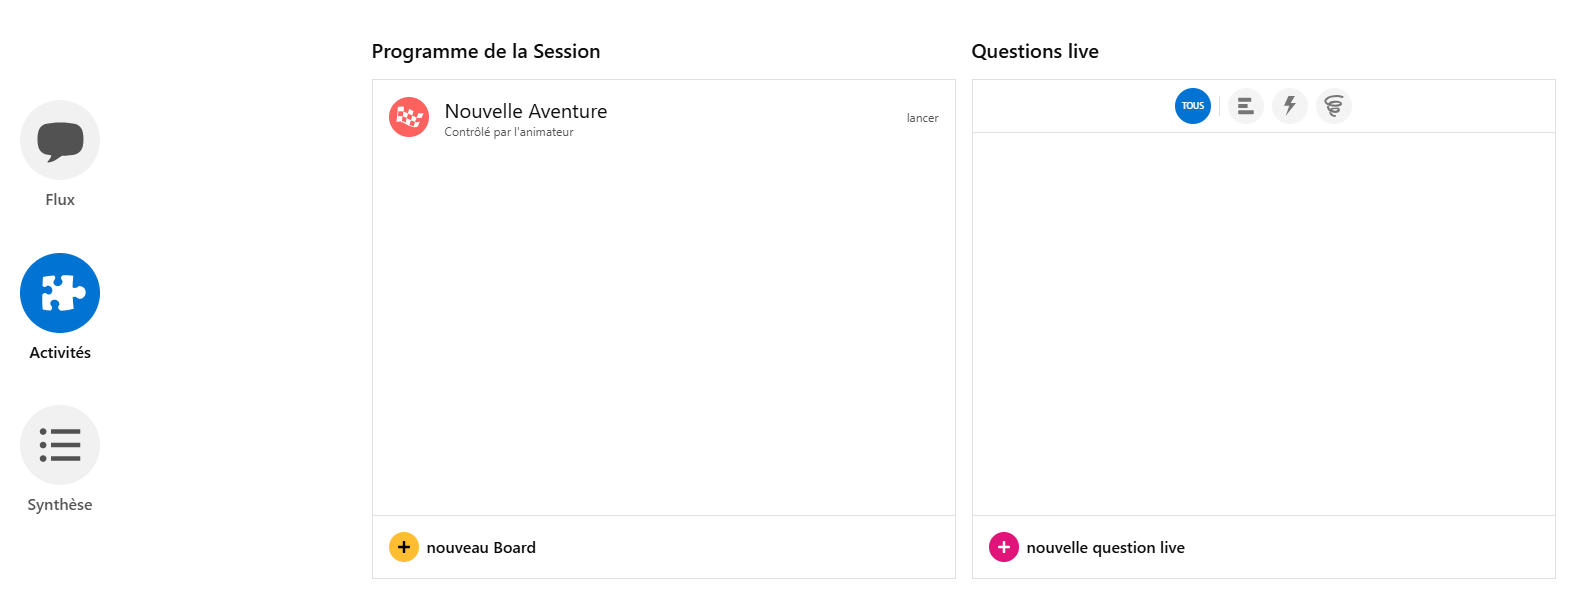
Task: Click the checkered flag Nouvelle Aventure icon
Action: tap(409, 118)
